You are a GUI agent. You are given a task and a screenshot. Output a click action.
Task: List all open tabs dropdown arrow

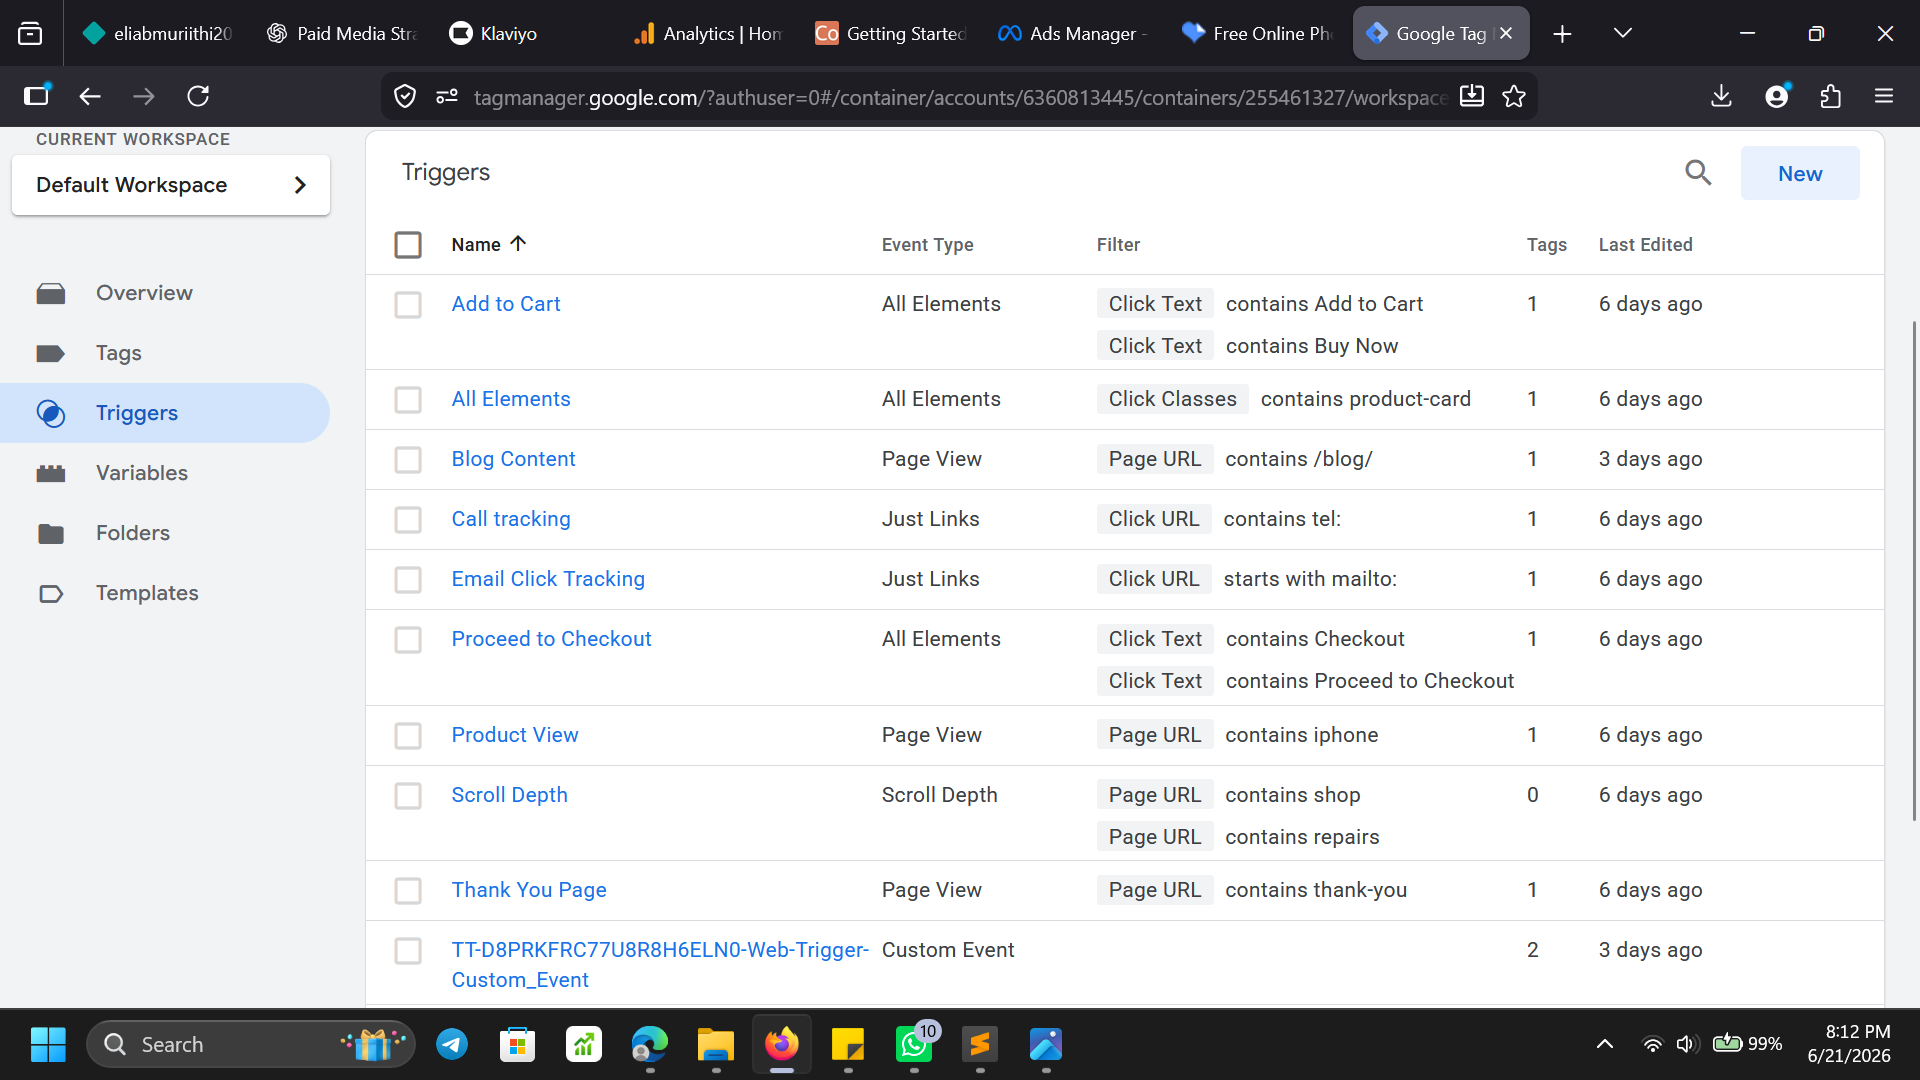(x=1623, y=34)
